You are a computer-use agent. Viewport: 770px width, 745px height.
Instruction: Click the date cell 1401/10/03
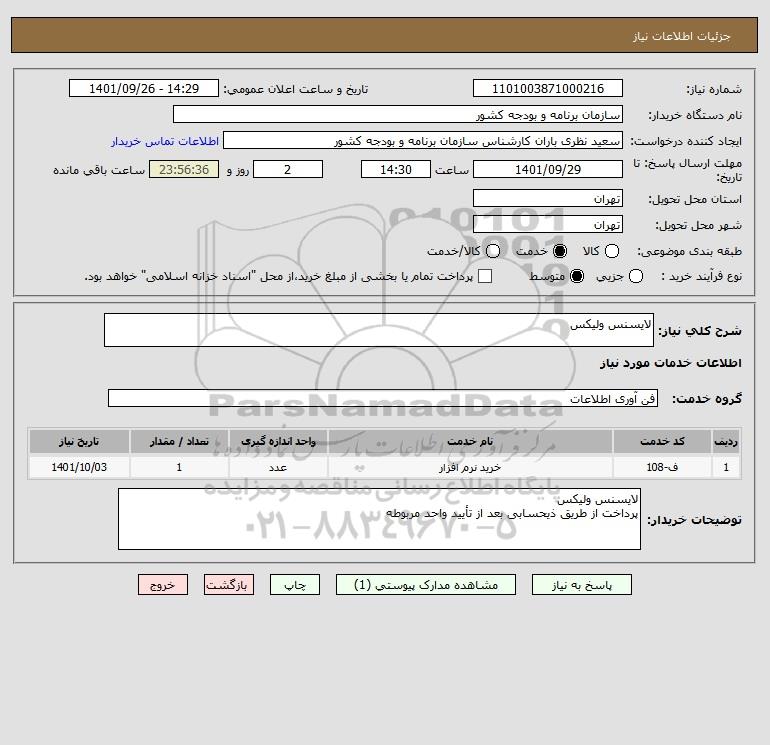pos(79,467)
